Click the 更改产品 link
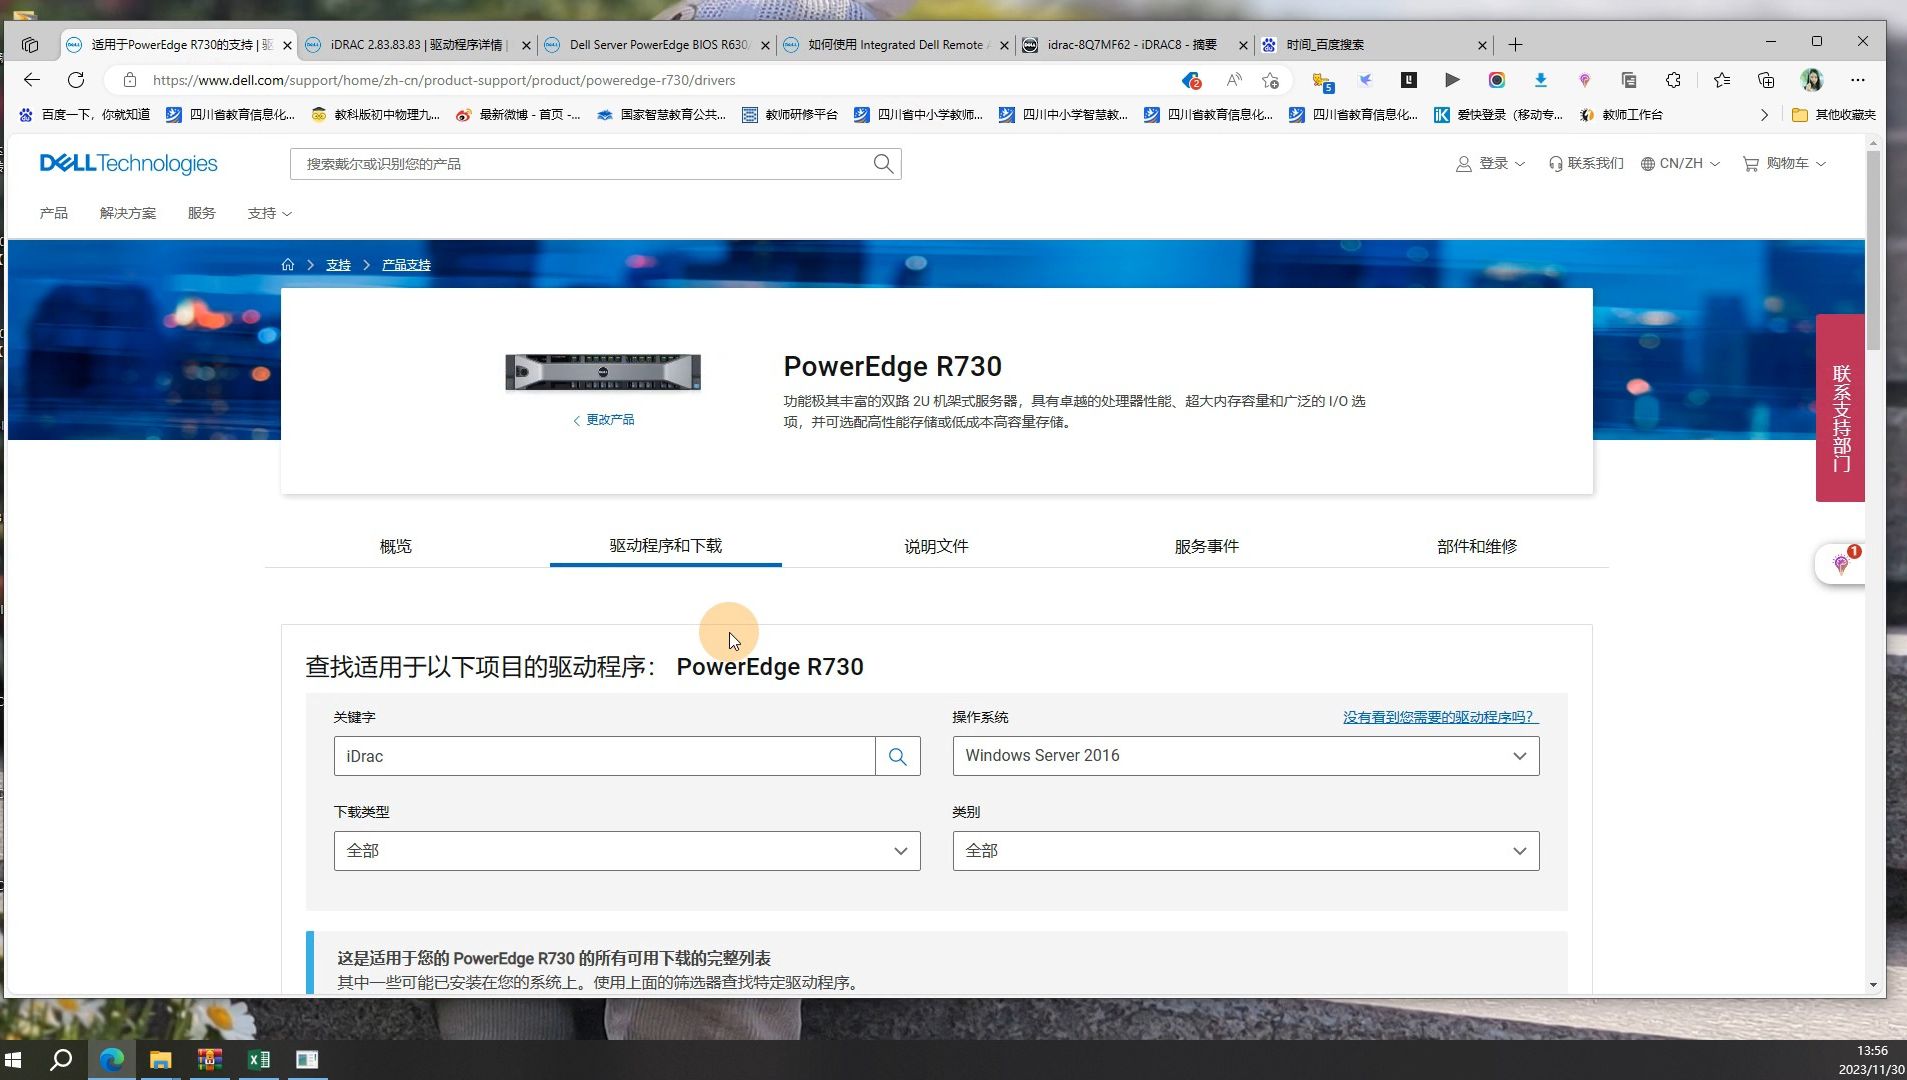Viewport: 1907px width, 1080px height. pos(604,420)
